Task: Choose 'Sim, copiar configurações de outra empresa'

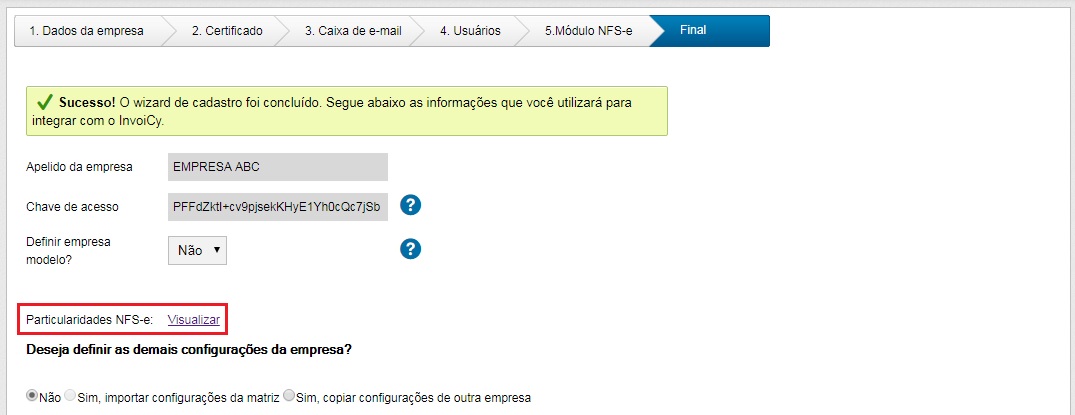Action: 290,396
